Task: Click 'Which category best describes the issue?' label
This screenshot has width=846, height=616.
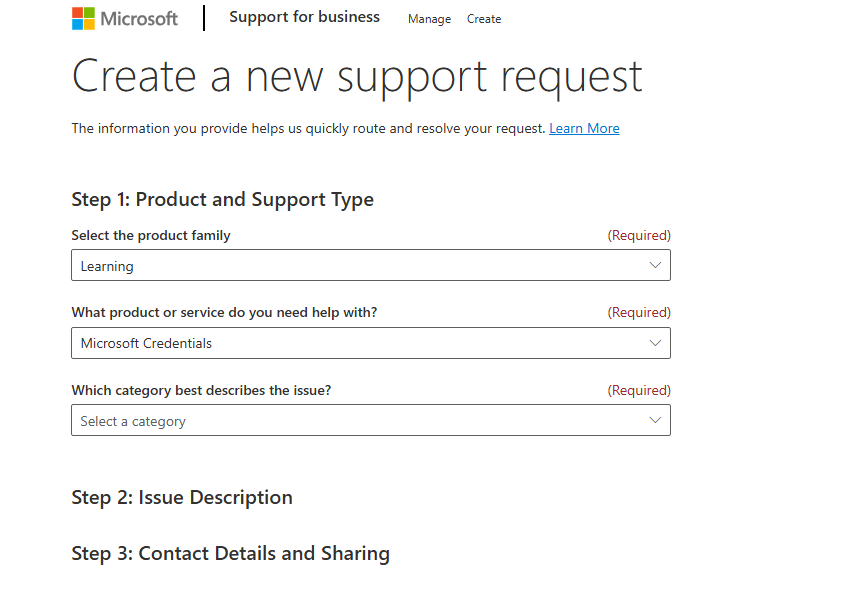Action: (201, 390)
